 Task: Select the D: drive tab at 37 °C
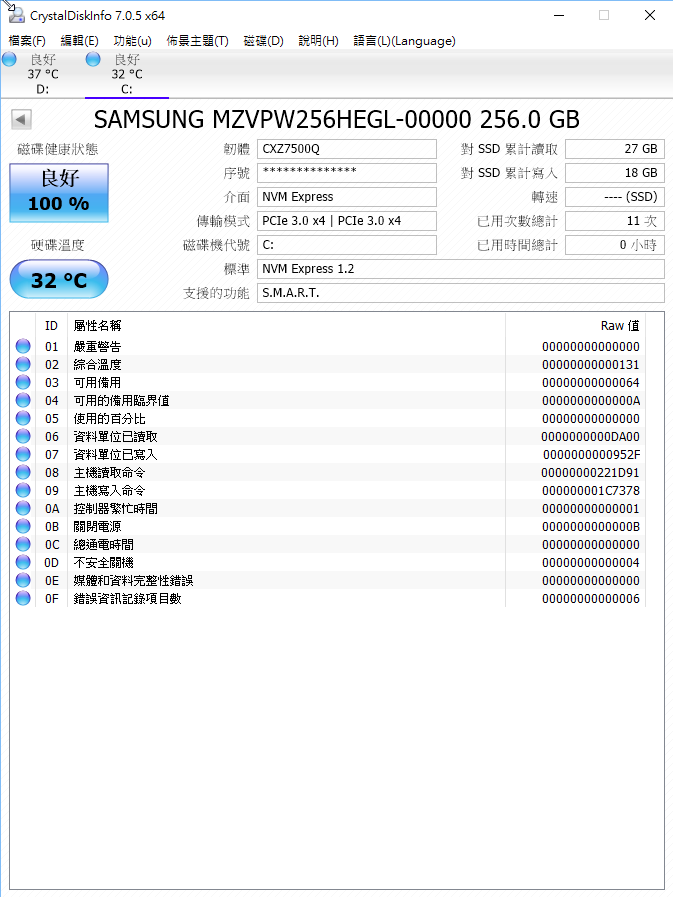coord(43,75)
